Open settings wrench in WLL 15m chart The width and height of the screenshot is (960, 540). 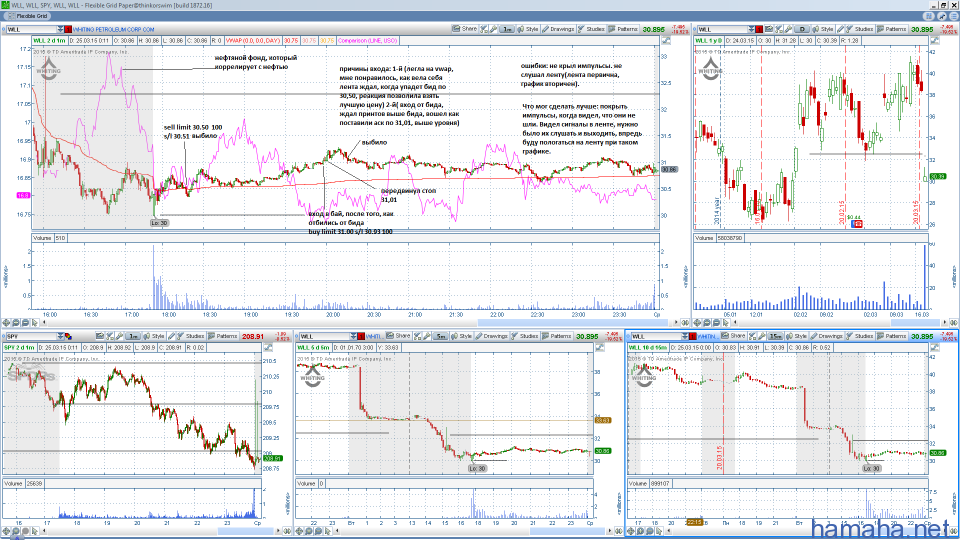point(762,336)
